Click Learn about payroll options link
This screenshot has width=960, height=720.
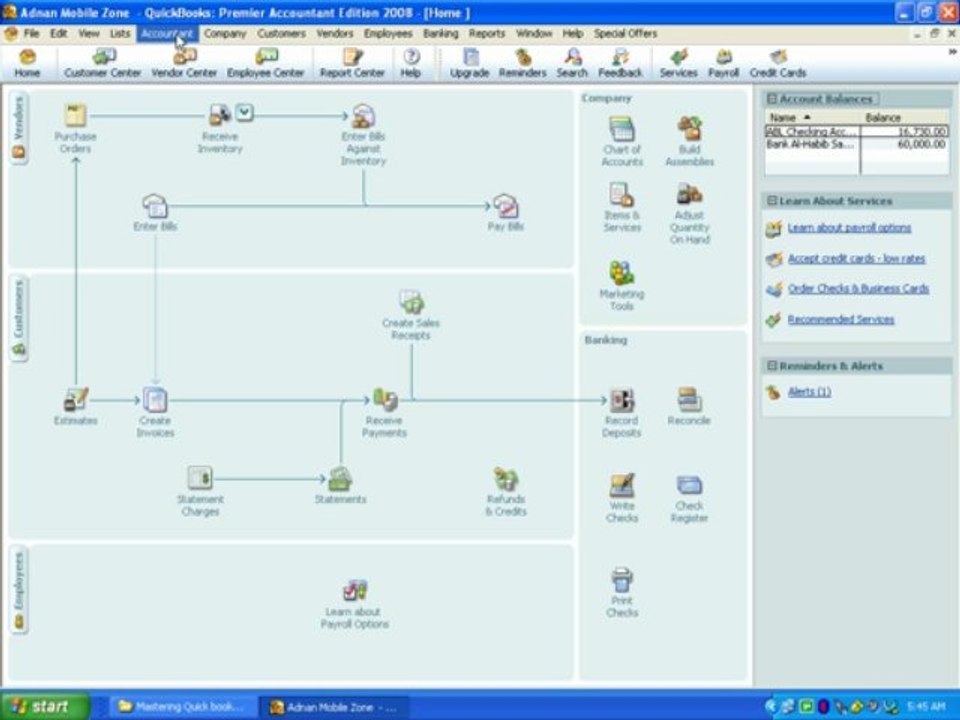849,228
